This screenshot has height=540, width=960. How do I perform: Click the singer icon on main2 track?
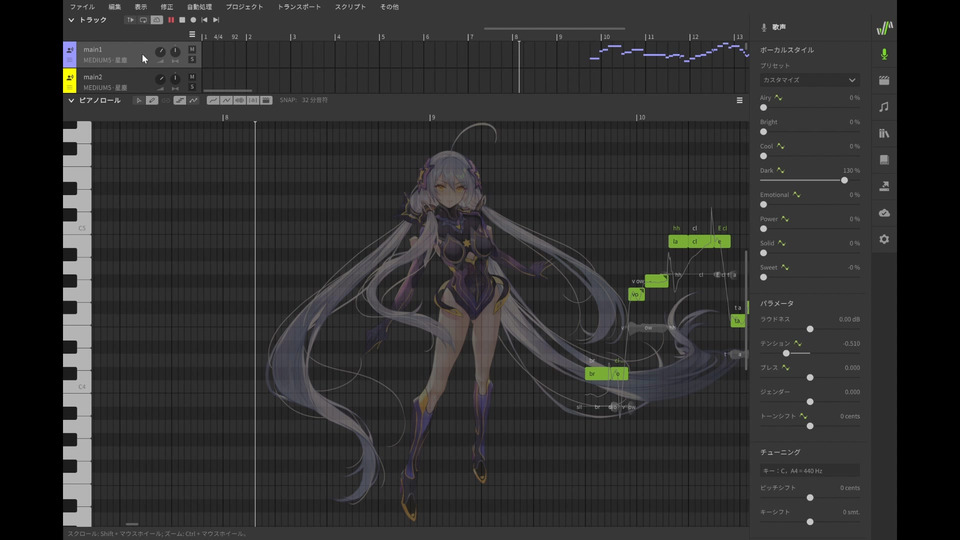[x=70, y=78]
